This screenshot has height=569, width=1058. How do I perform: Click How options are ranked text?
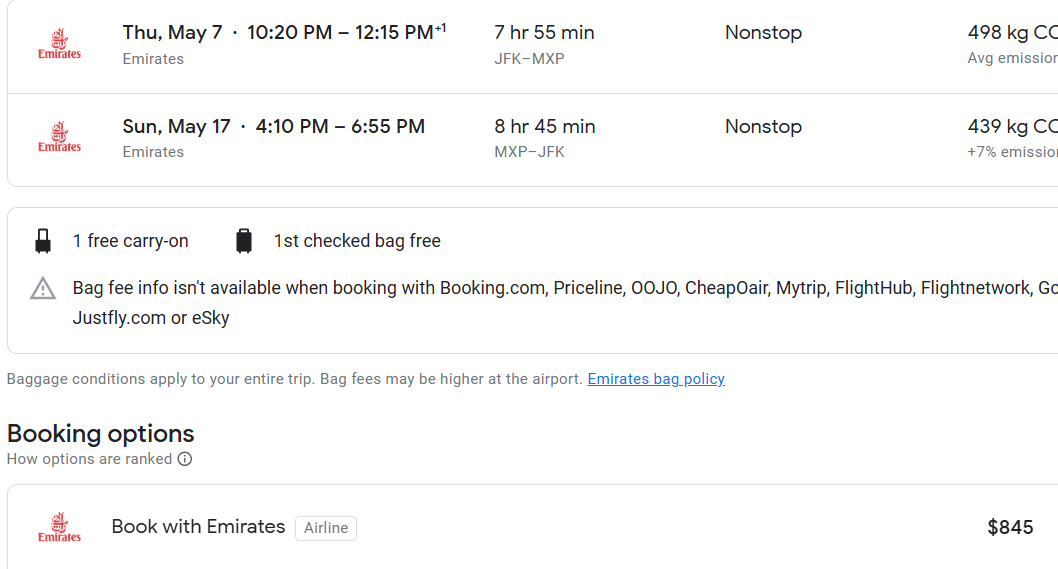point(89,459)
